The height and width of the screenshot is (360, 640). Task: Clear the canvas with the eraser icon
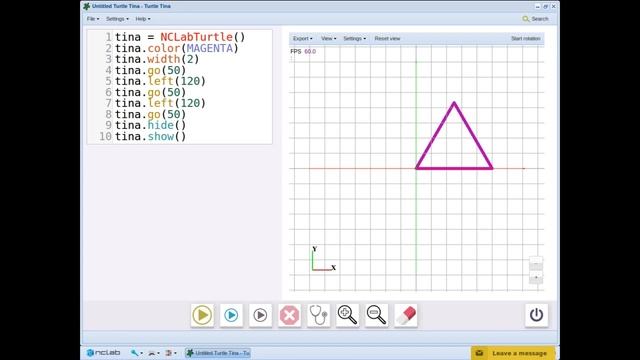pos(406,315)
